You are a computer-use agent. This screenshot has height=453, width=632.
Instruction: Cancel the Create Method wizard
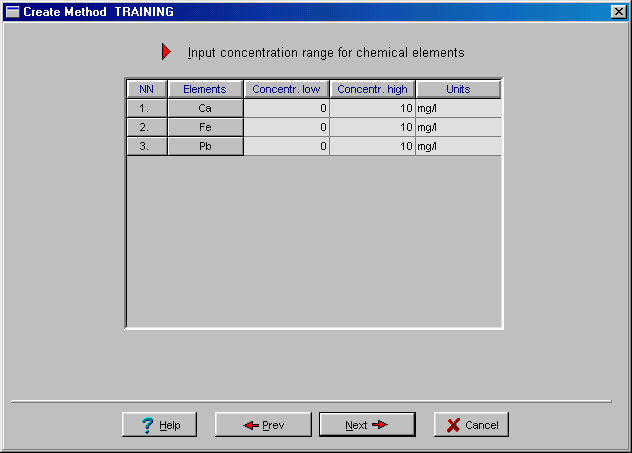(x=471, y=424)
